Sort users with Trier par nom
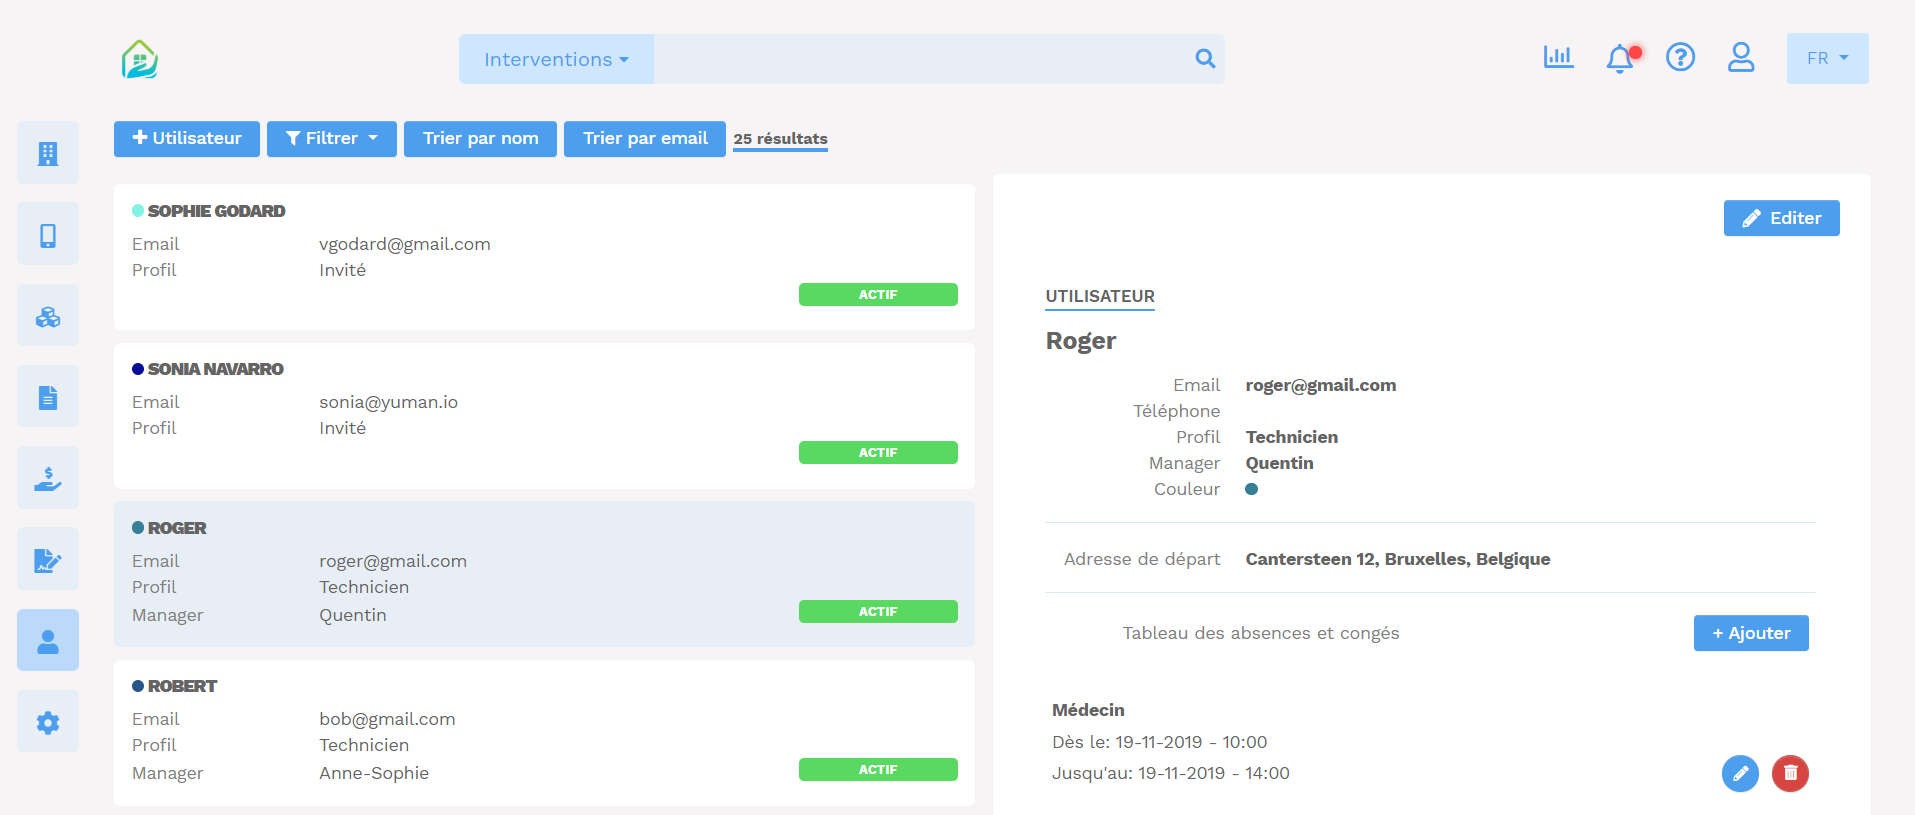The image size is (1915, 815). [x=480, y=139]
